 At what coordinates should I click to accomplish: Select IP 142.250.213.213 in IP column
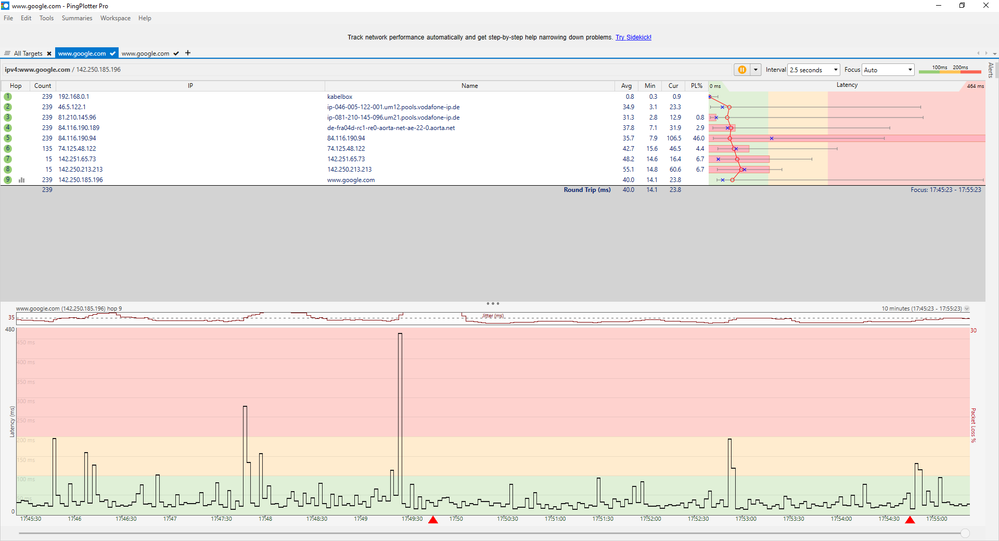[x=80, y=170]
